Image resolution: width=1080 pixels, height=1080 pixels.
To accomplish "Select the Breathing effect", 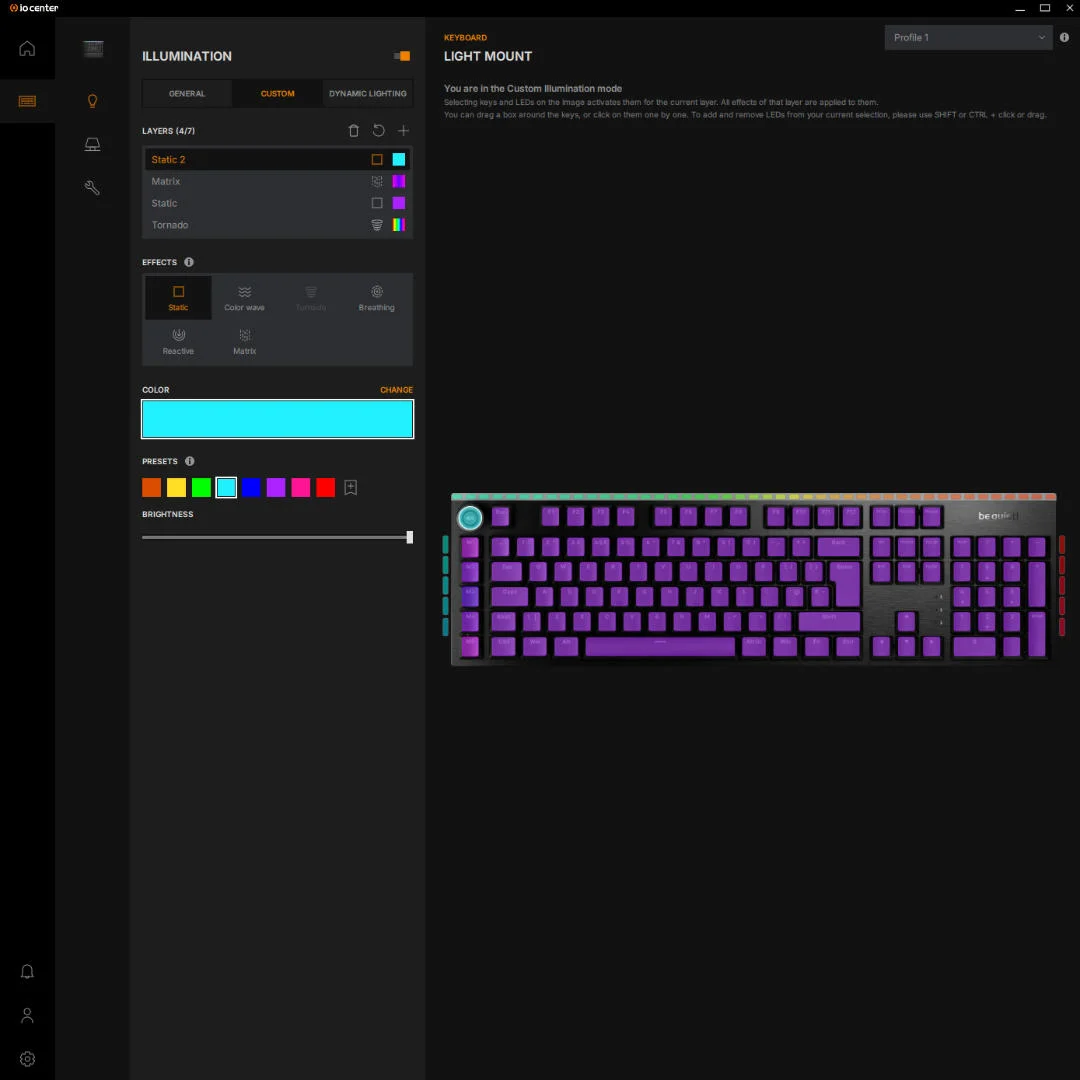I will (377, 298).
